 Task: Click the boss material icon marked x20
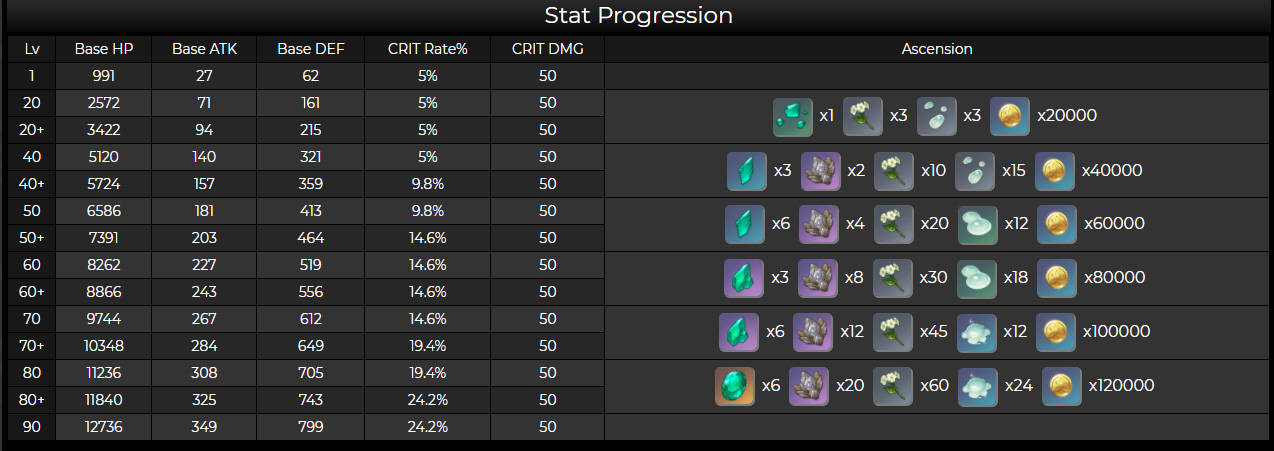pyautogui.click(x=809, y=386)
